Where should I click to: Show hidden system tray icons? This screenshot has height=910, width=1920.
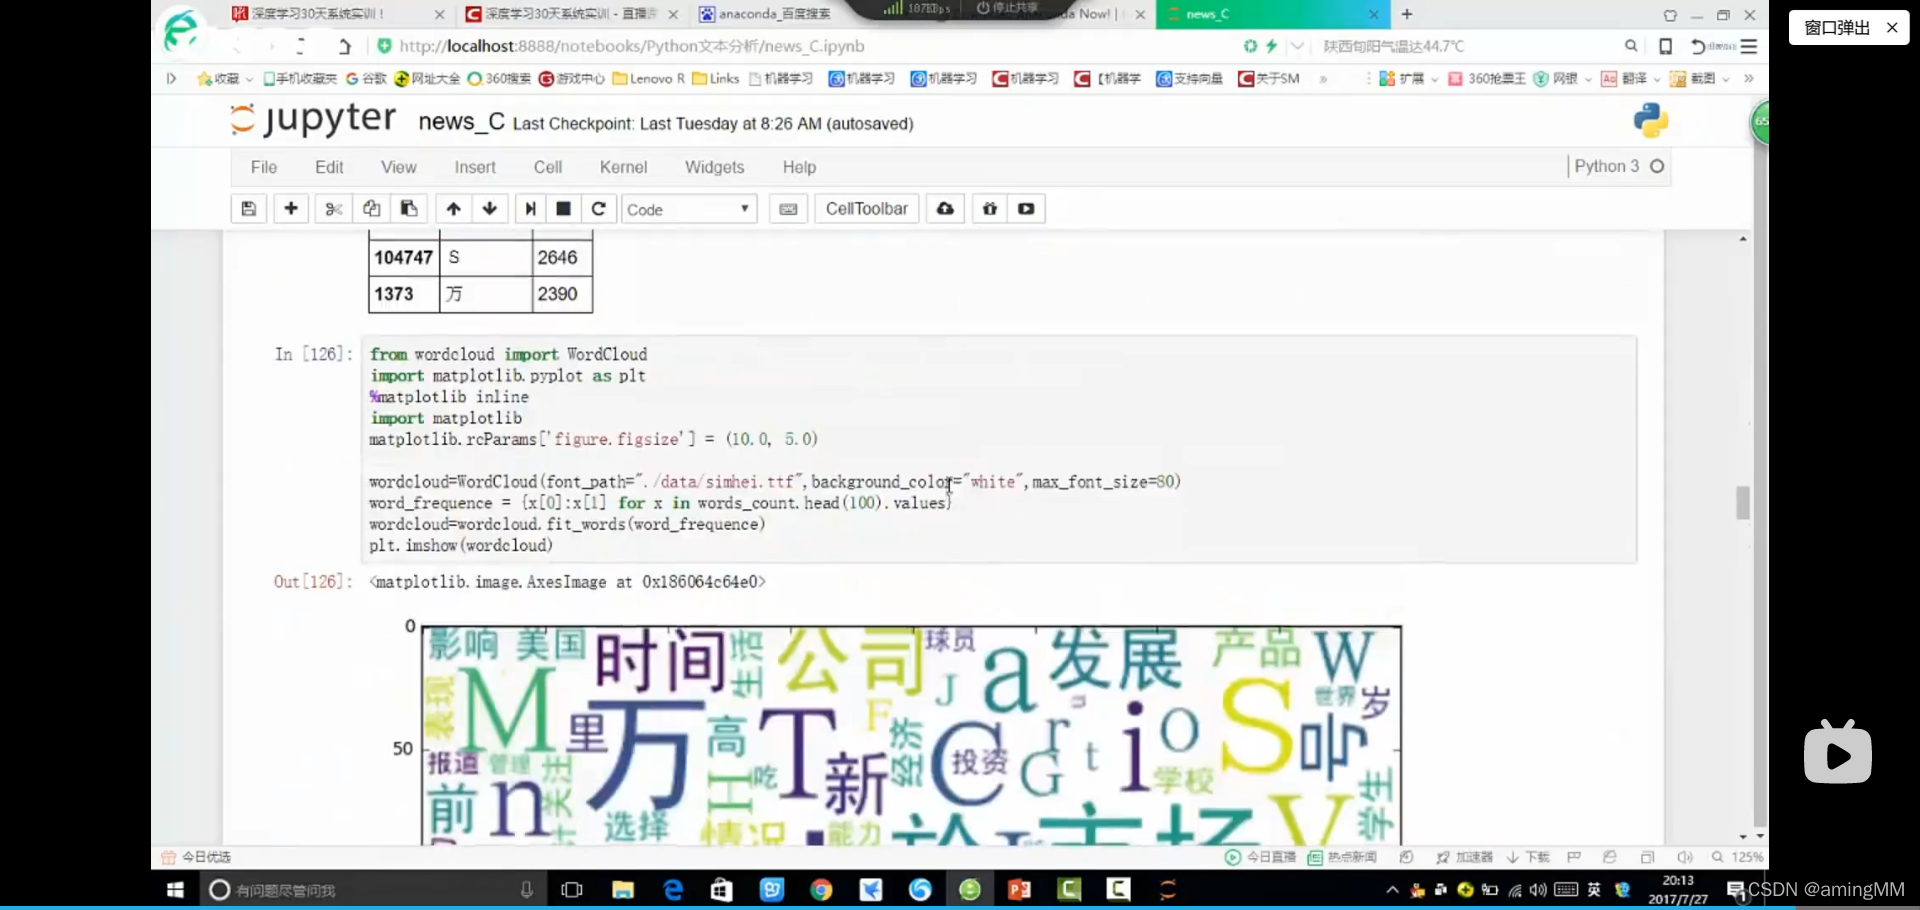coord(1392,890)
